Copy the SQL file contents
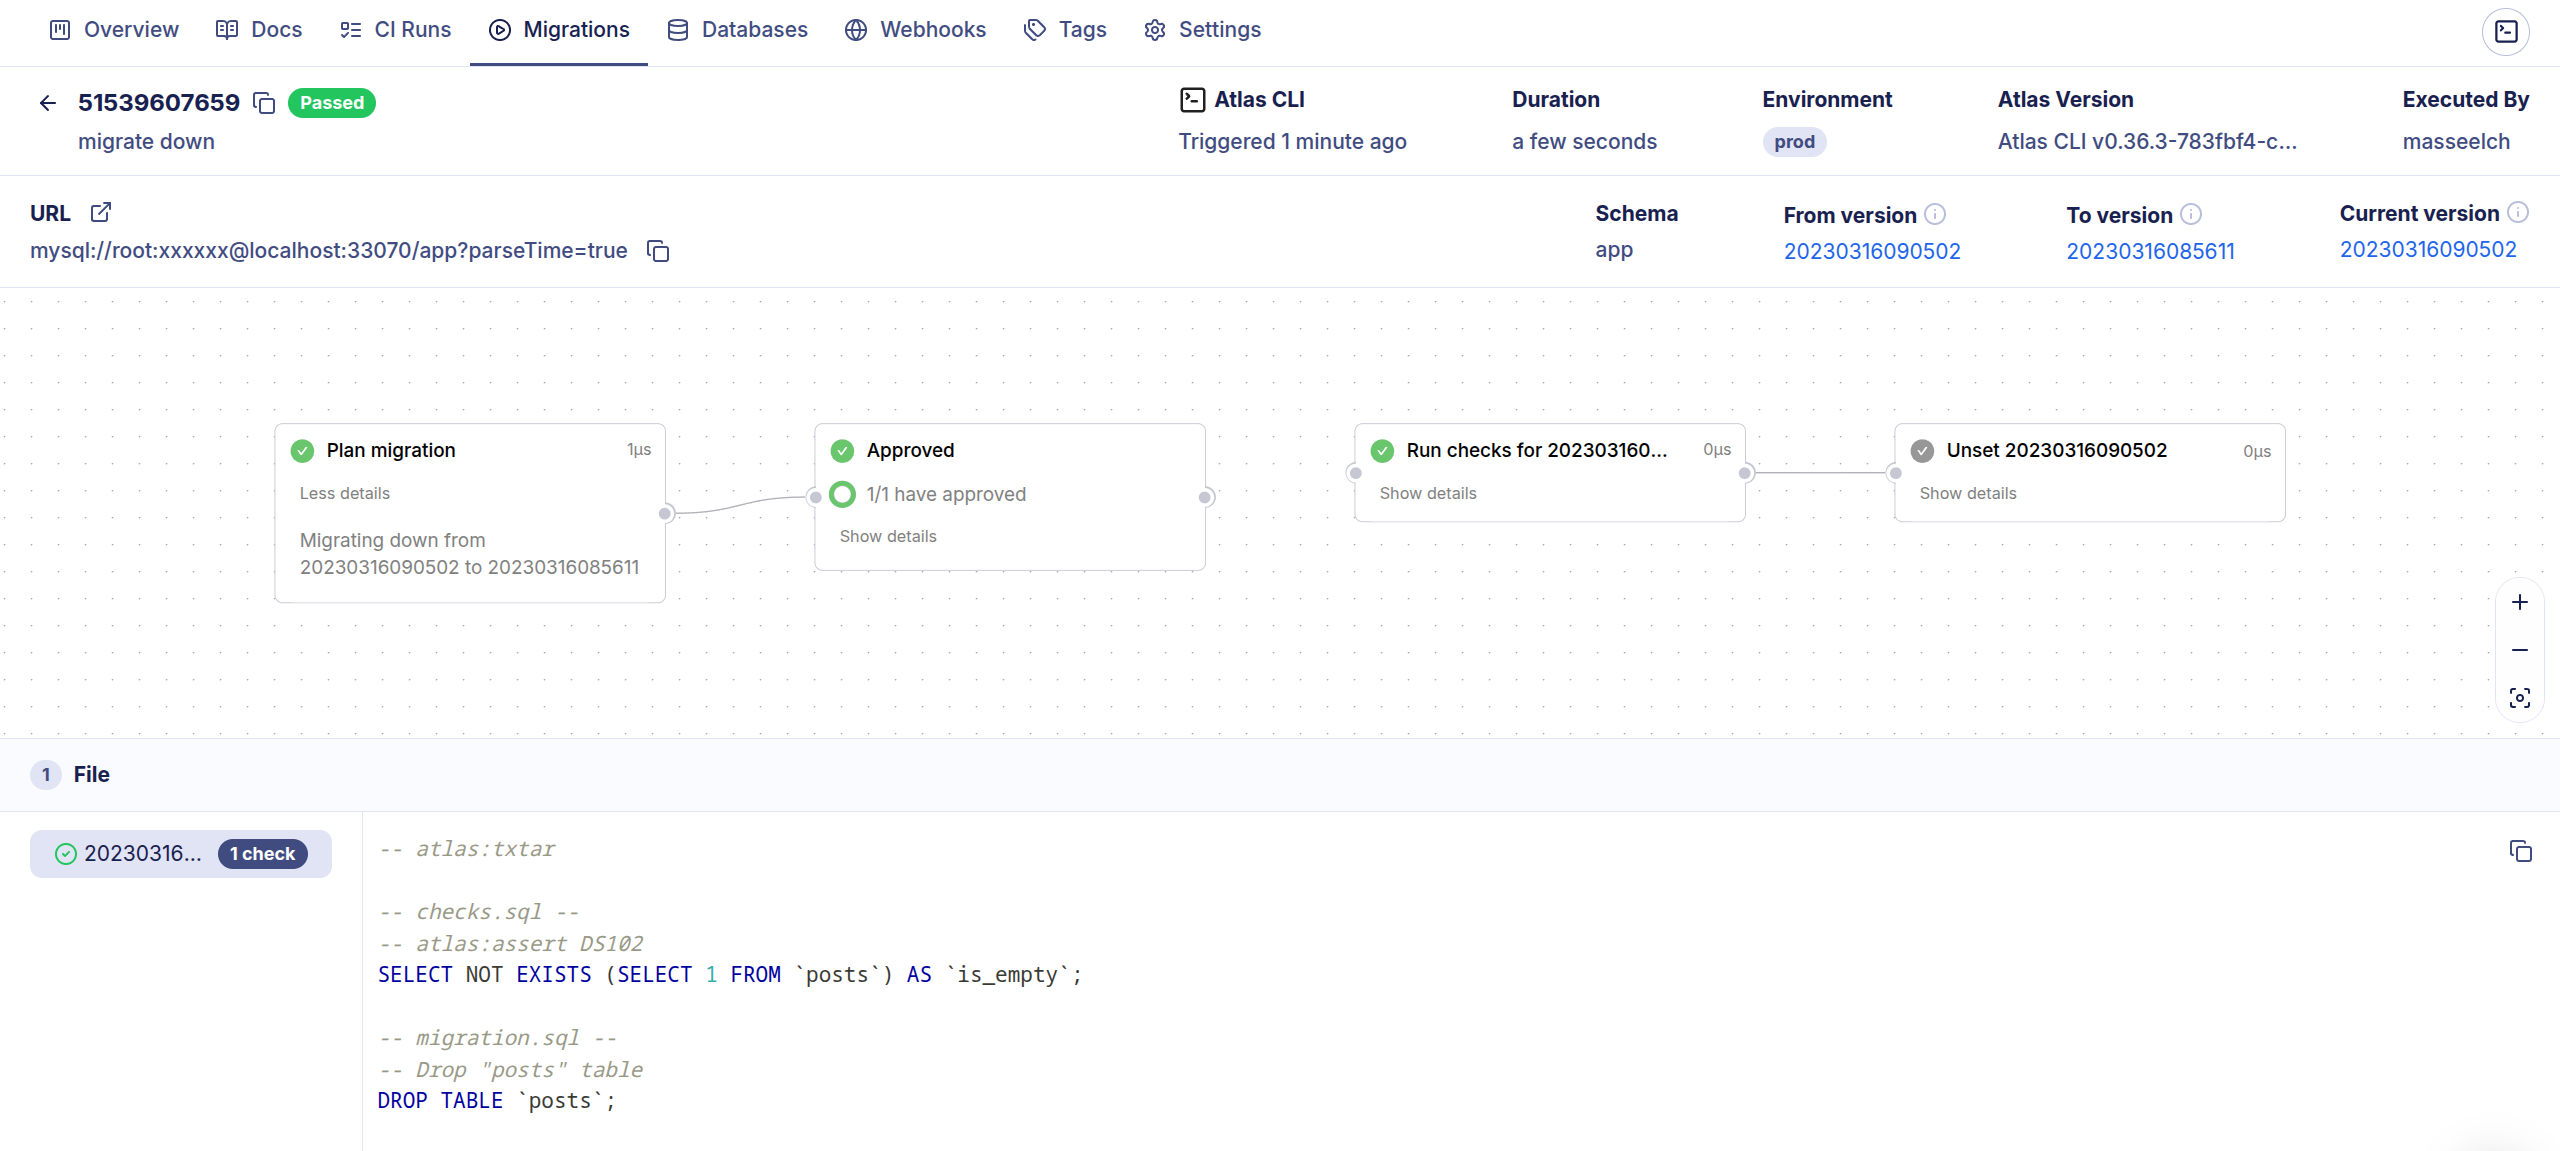The image size is (2560, 1151). tap(2520, 851)
